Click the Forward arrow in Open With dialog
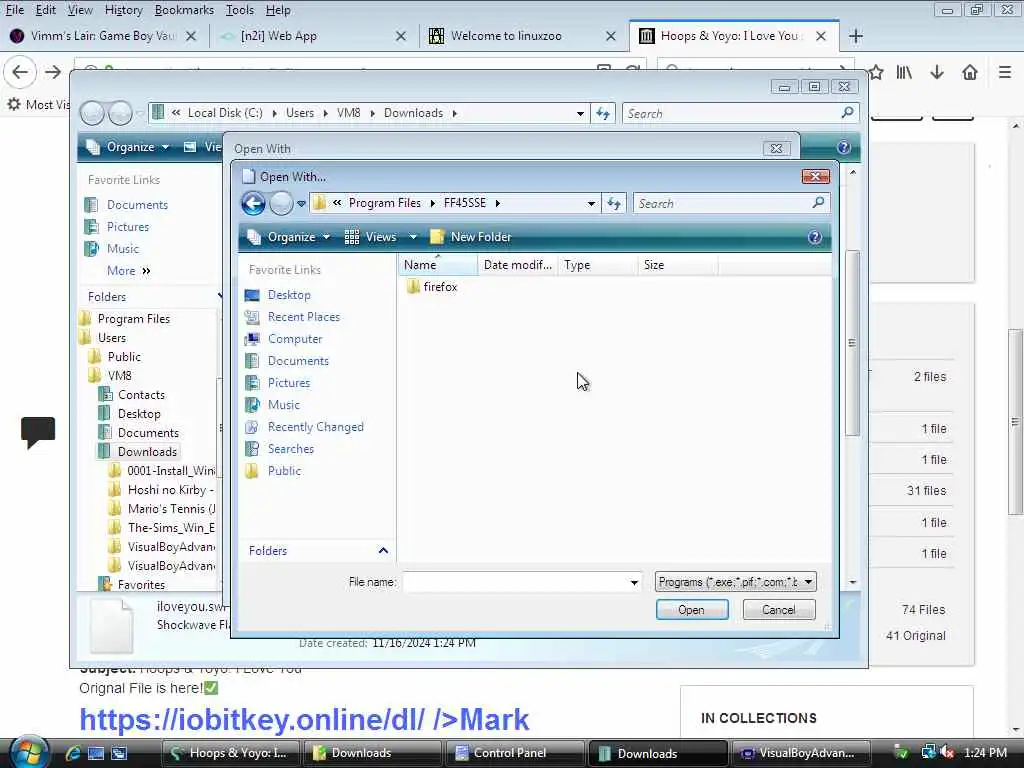Screen dimensions: 1024x768 pyautogui.click(x=281, y=204)
